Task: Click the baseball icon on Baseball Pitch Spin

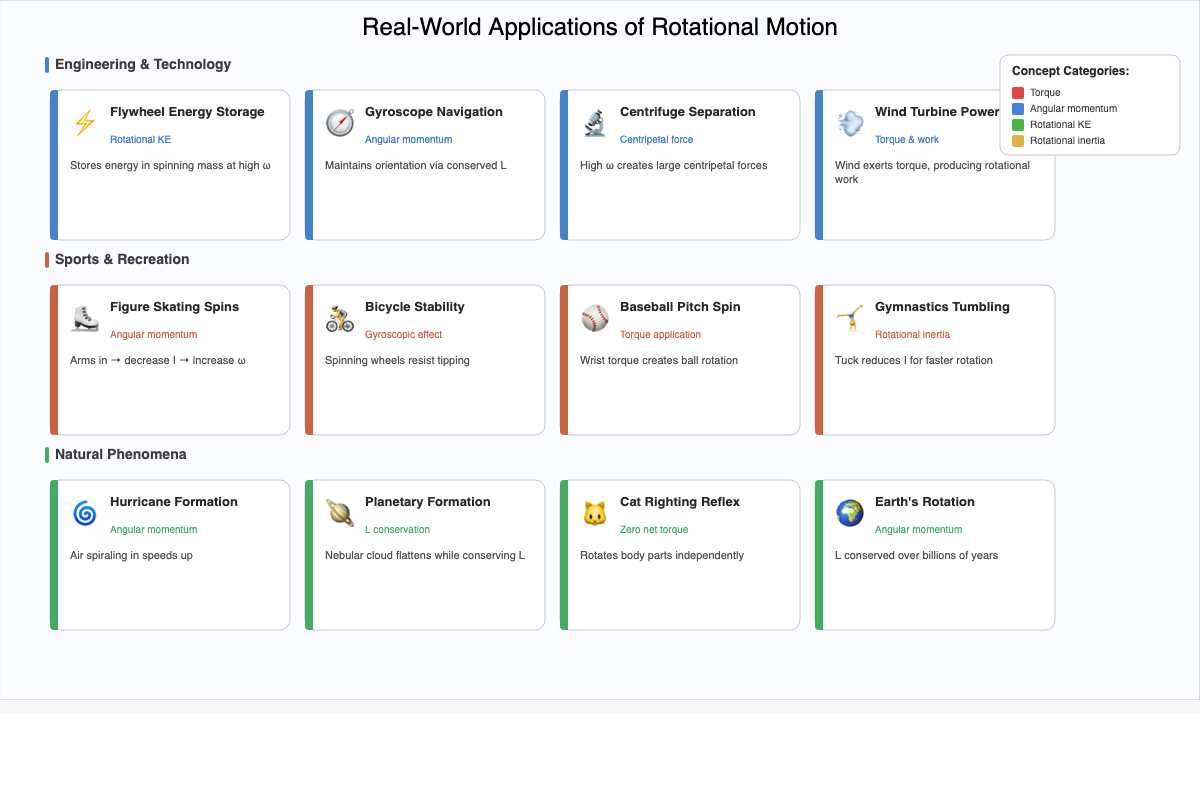Action: 594,317
